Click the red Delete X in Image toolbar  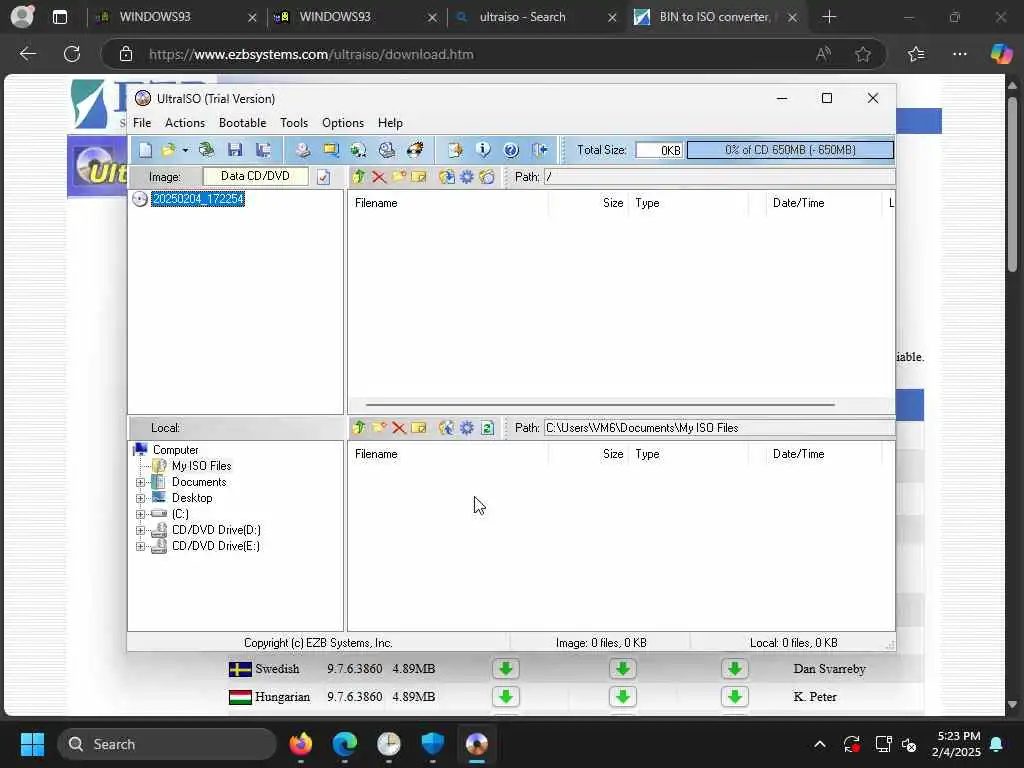tap(379, 177)
